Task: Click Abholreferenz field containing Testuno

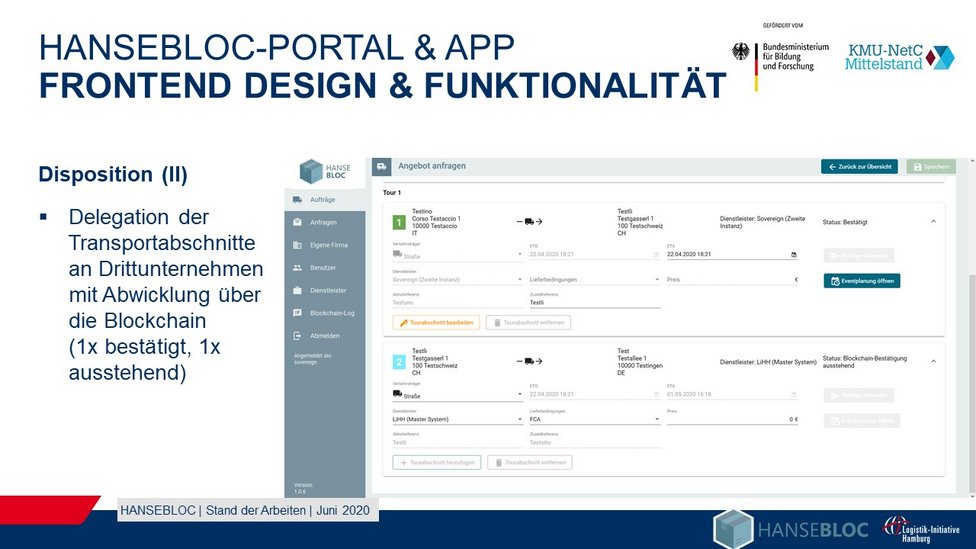Action: 458,303
